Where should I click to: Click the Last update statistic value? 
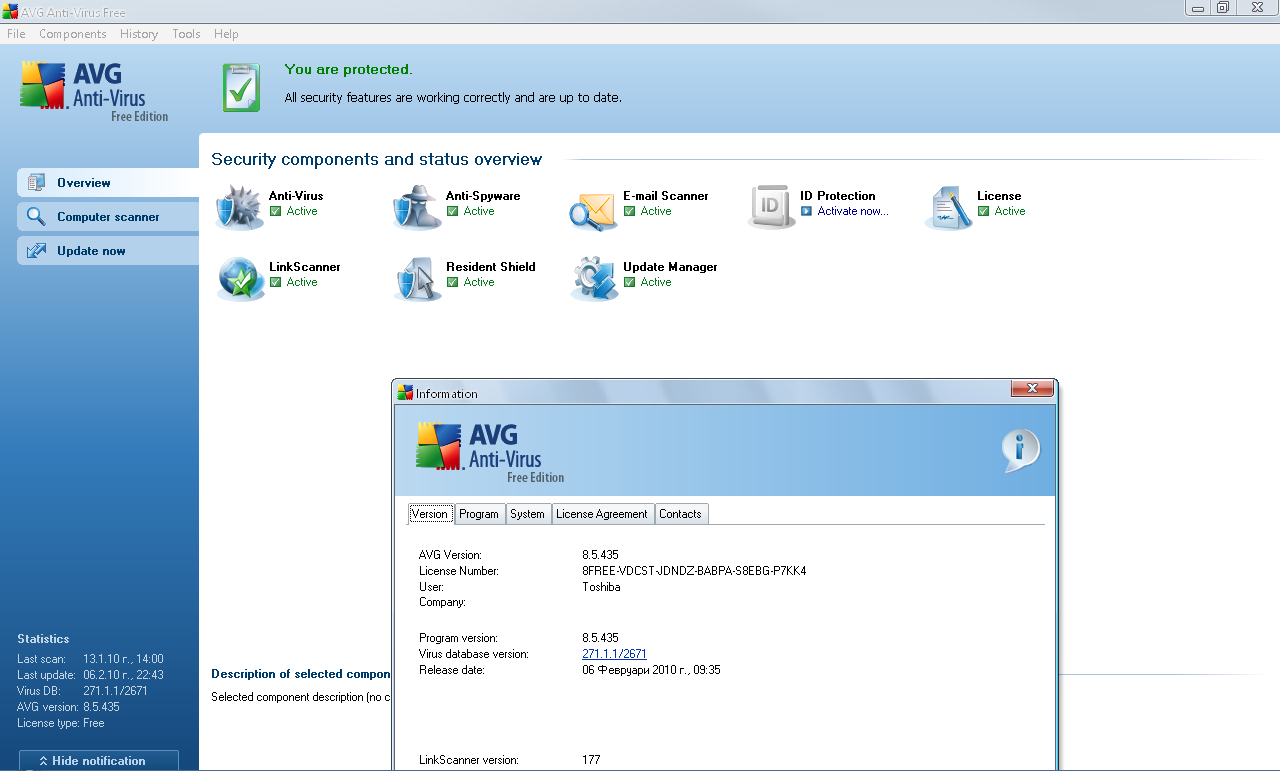click(123, 675)
